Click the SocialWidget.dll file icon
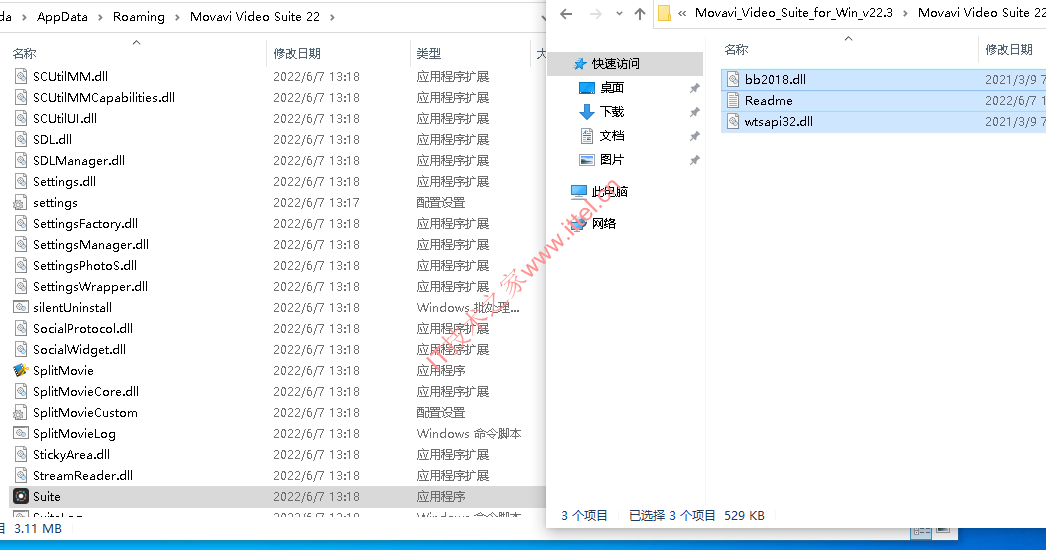 point(21,350)
